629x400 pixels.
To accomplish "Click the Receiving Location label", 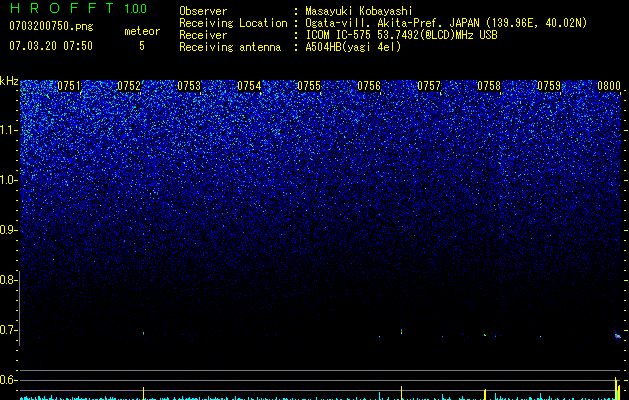I will [233, 23].
